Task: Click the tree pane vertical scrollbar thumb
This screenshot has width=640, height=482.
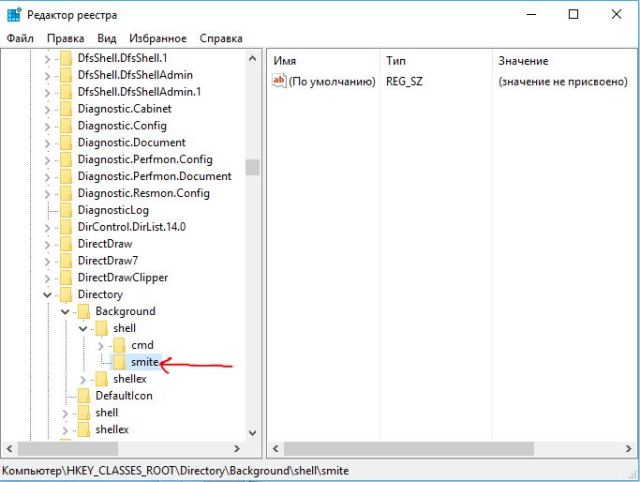Action: (x=253, y=167)
